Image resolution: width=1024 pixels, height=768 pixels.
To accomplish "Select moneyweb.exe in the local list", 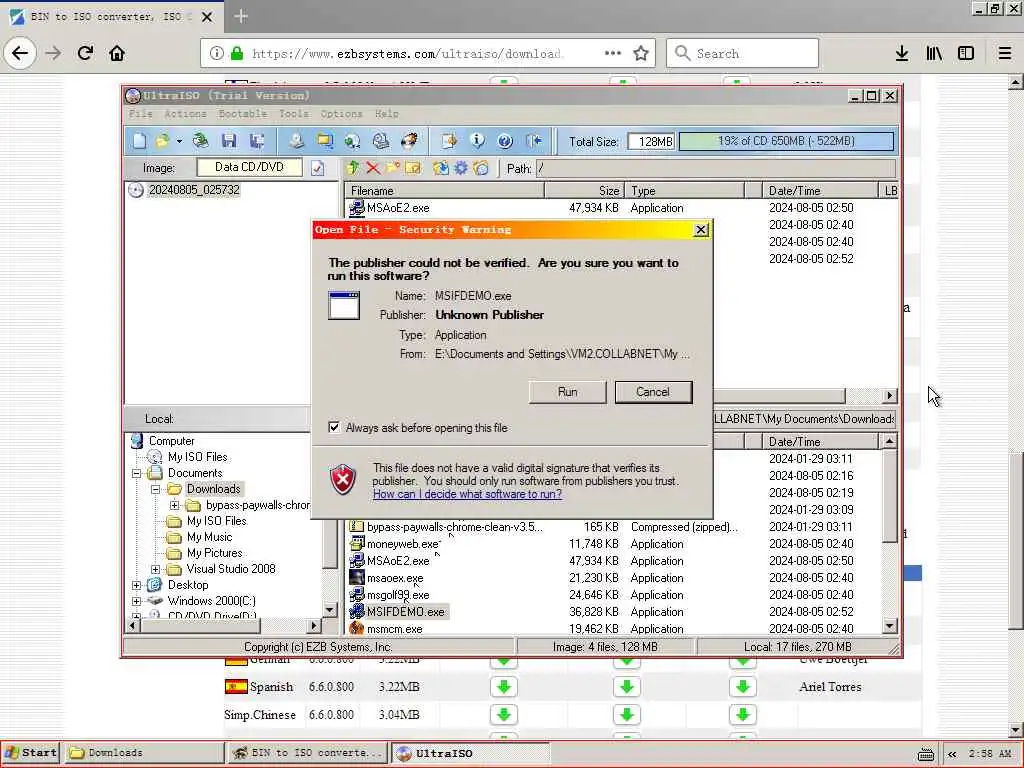I will [402, 544].
